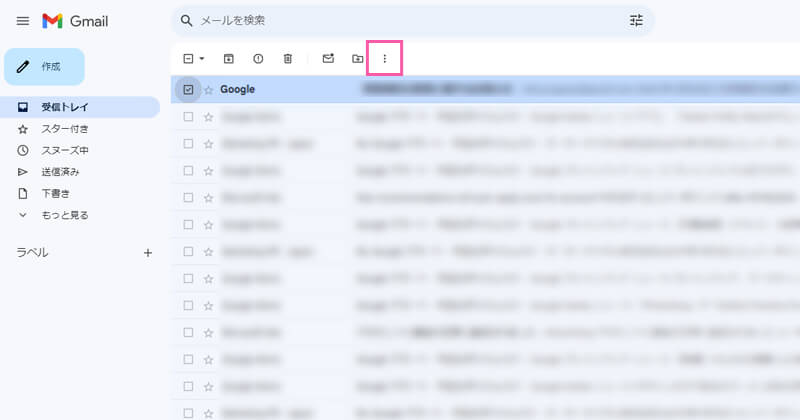The height and width of the screenshot is (420, 800).
Task: Click the archive icon in toolbar
Action: click(229, 59)
